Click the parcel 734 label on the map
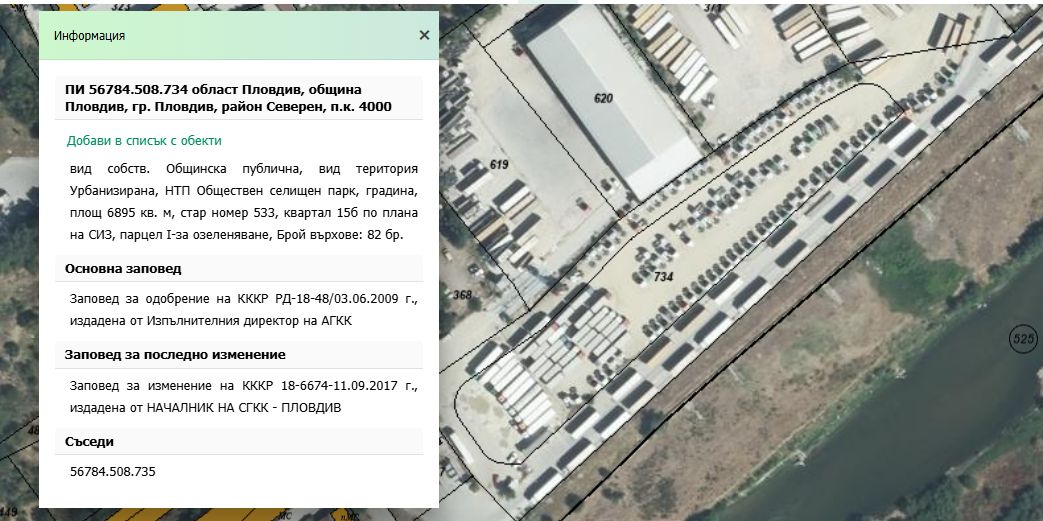 tap(664, 276)
